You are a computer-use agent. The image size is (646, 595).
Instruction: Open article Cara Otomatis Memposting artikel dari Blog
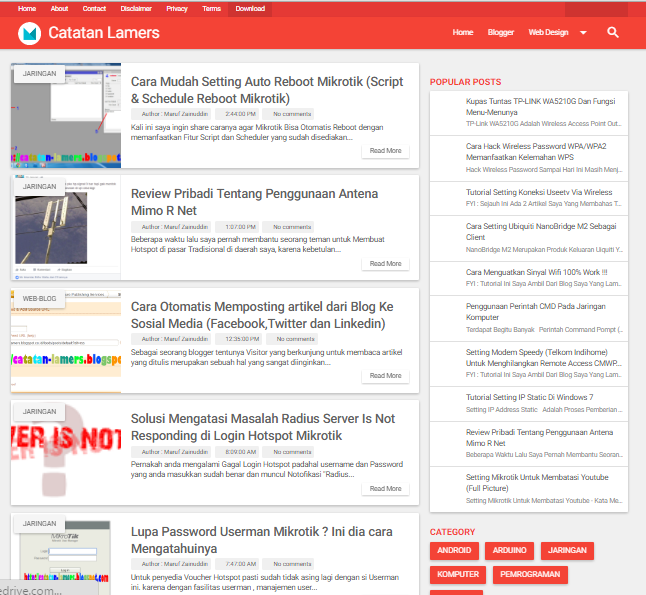point(262,315)
